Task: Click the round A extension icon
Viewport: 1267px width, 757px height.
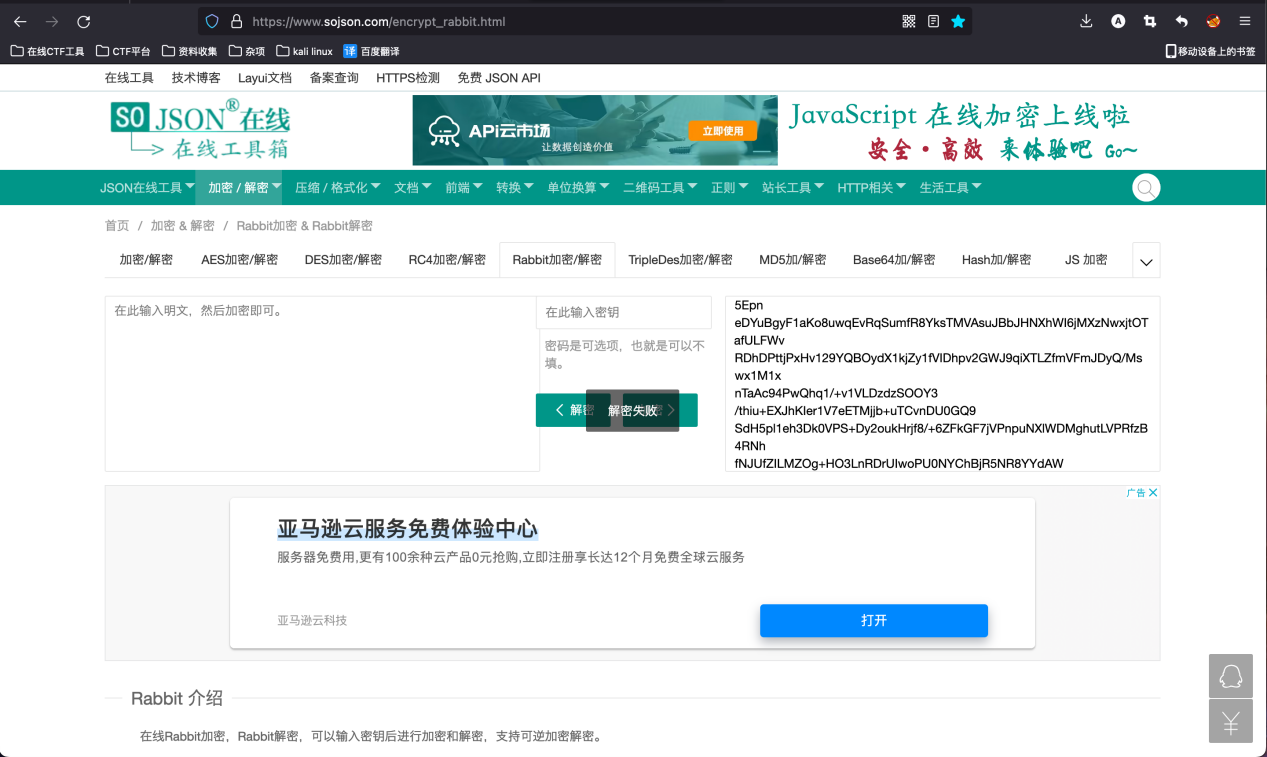Action: [x=1119, y=21]
